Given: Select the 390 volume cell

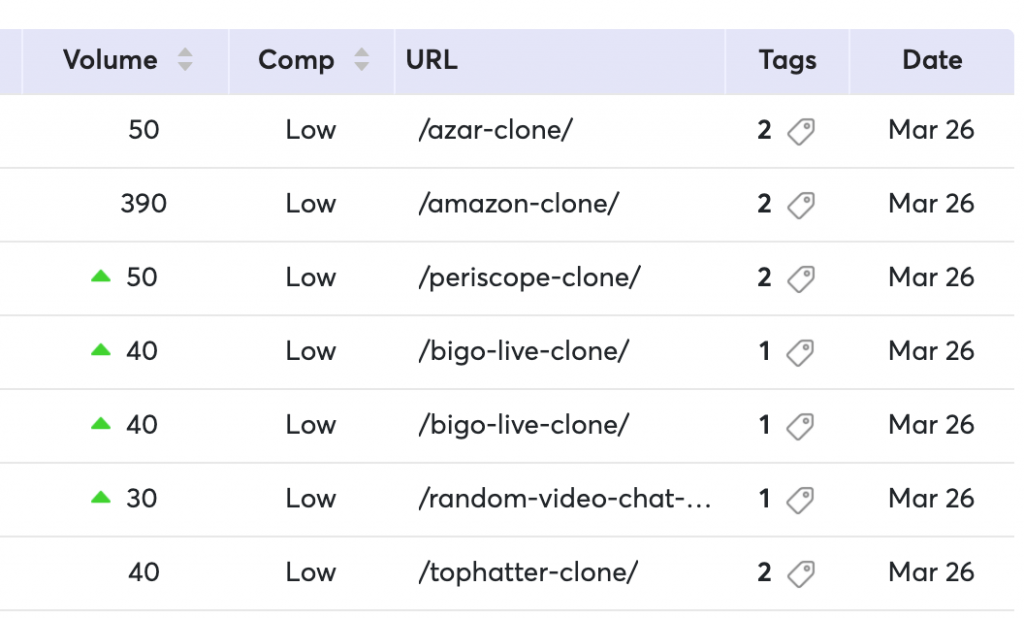Looking at the screenshot, I should [x=144, y=204].
